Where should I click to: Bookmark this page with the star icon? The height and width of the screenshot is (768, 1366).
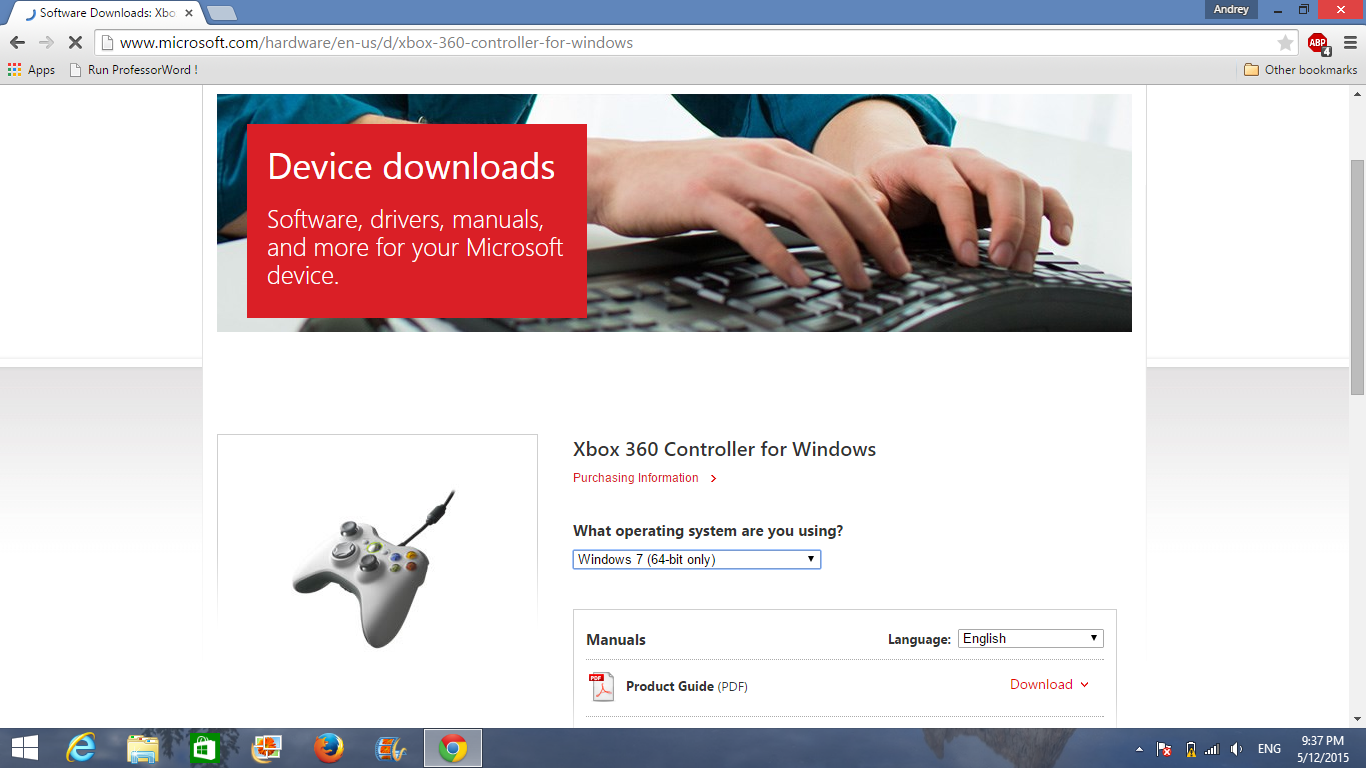1285,43
